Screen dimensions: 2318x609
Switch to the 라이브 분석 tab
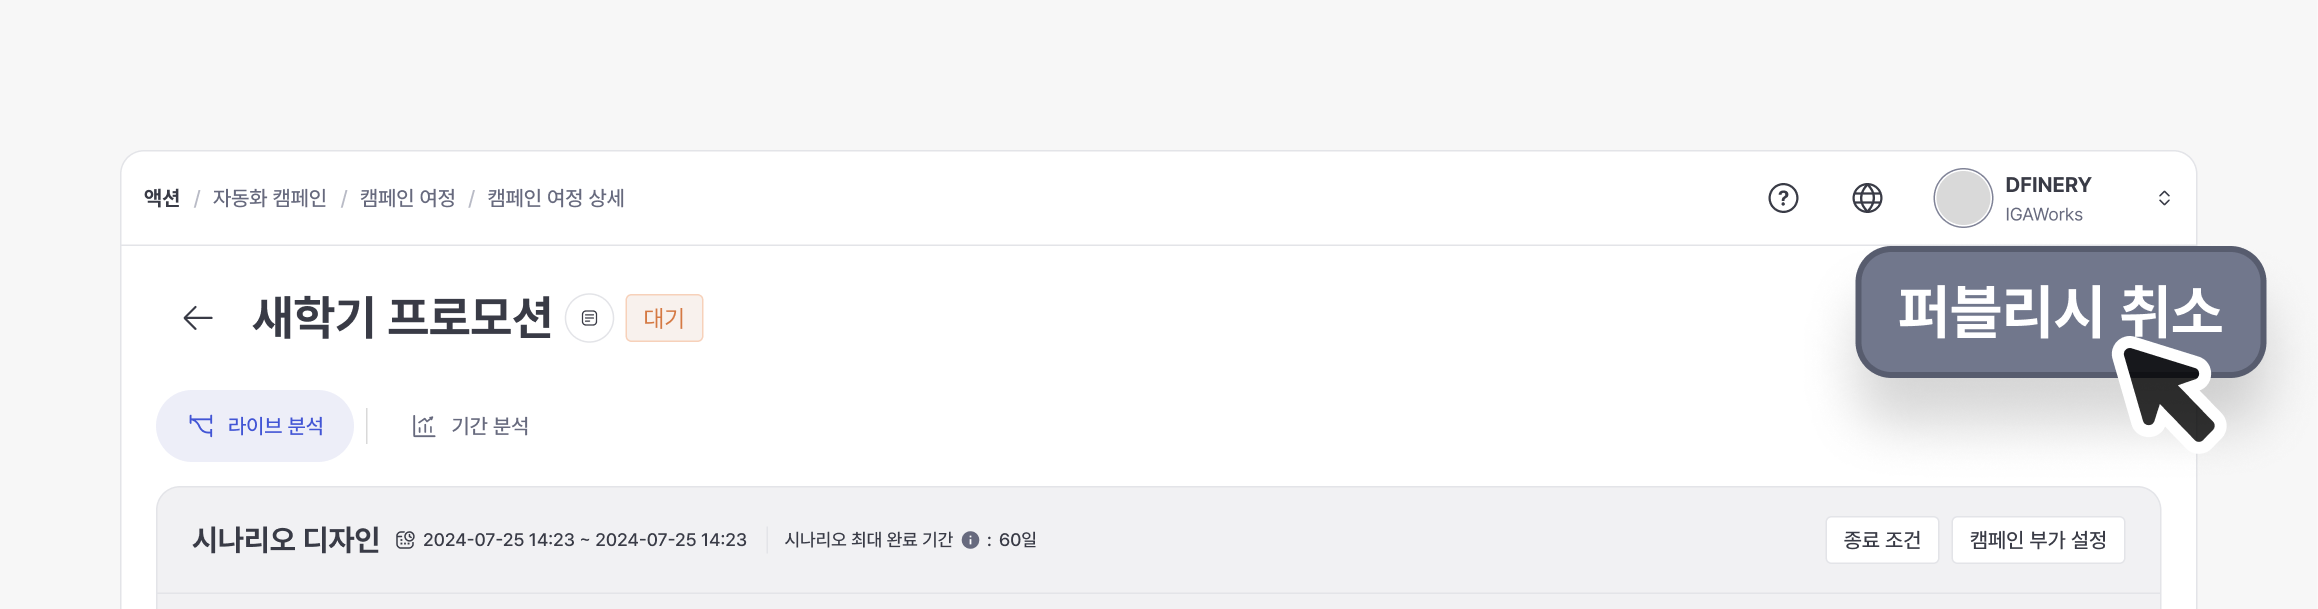255,426
